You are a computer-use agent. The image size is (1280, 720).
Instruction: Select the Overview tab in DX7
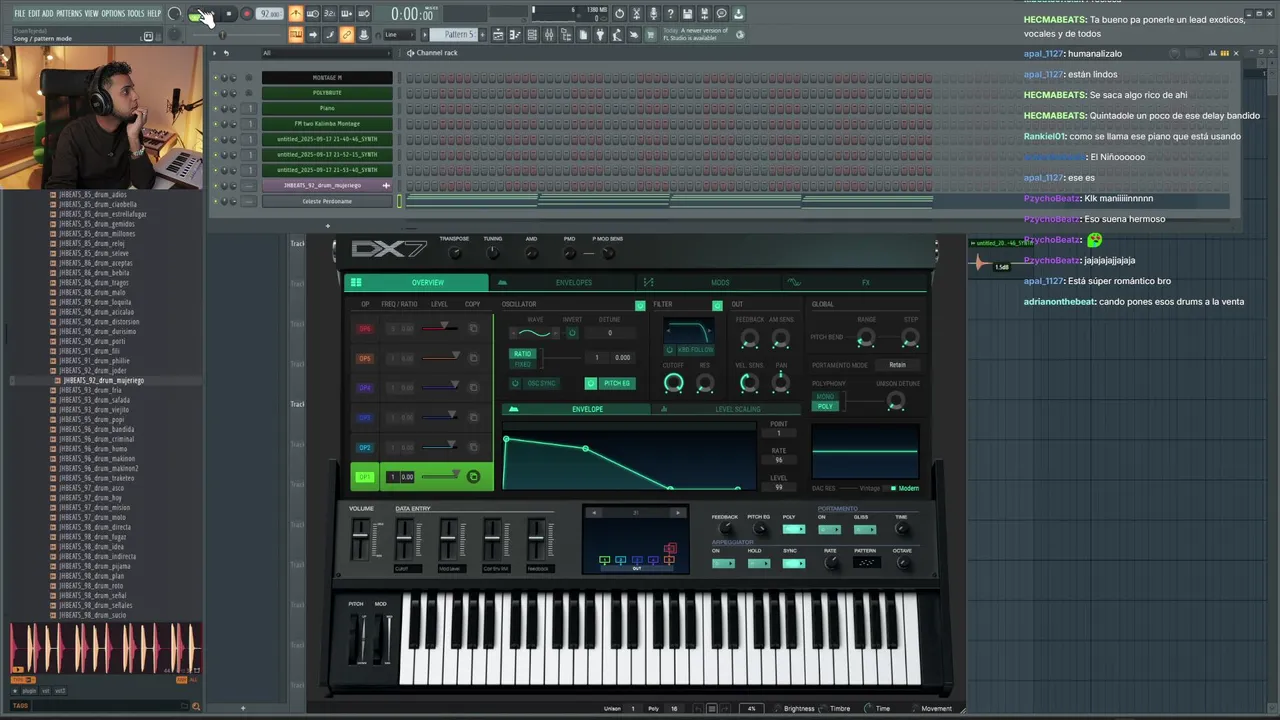coord(416,283)
